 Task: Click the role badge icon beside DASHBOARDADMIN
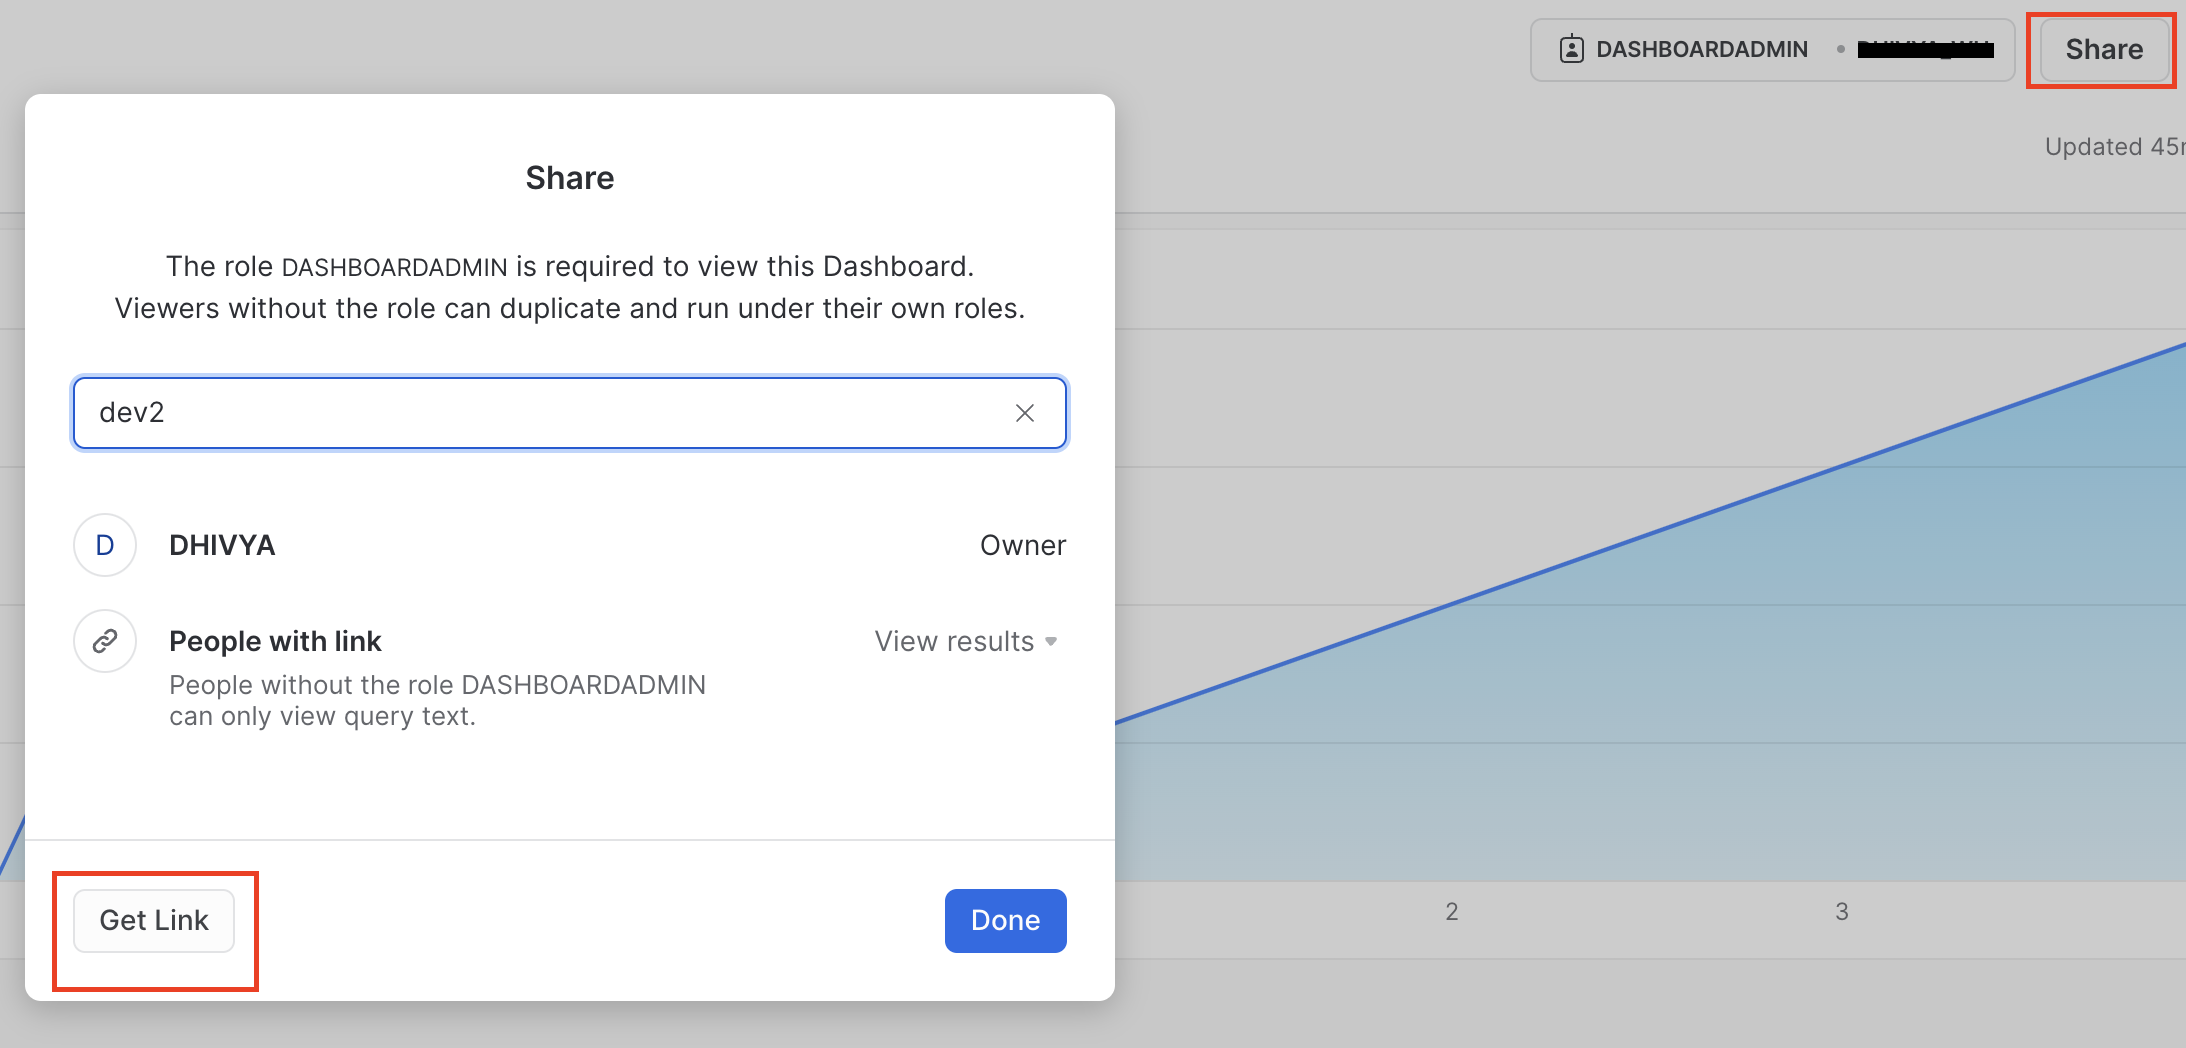[x=1571, y=49]
